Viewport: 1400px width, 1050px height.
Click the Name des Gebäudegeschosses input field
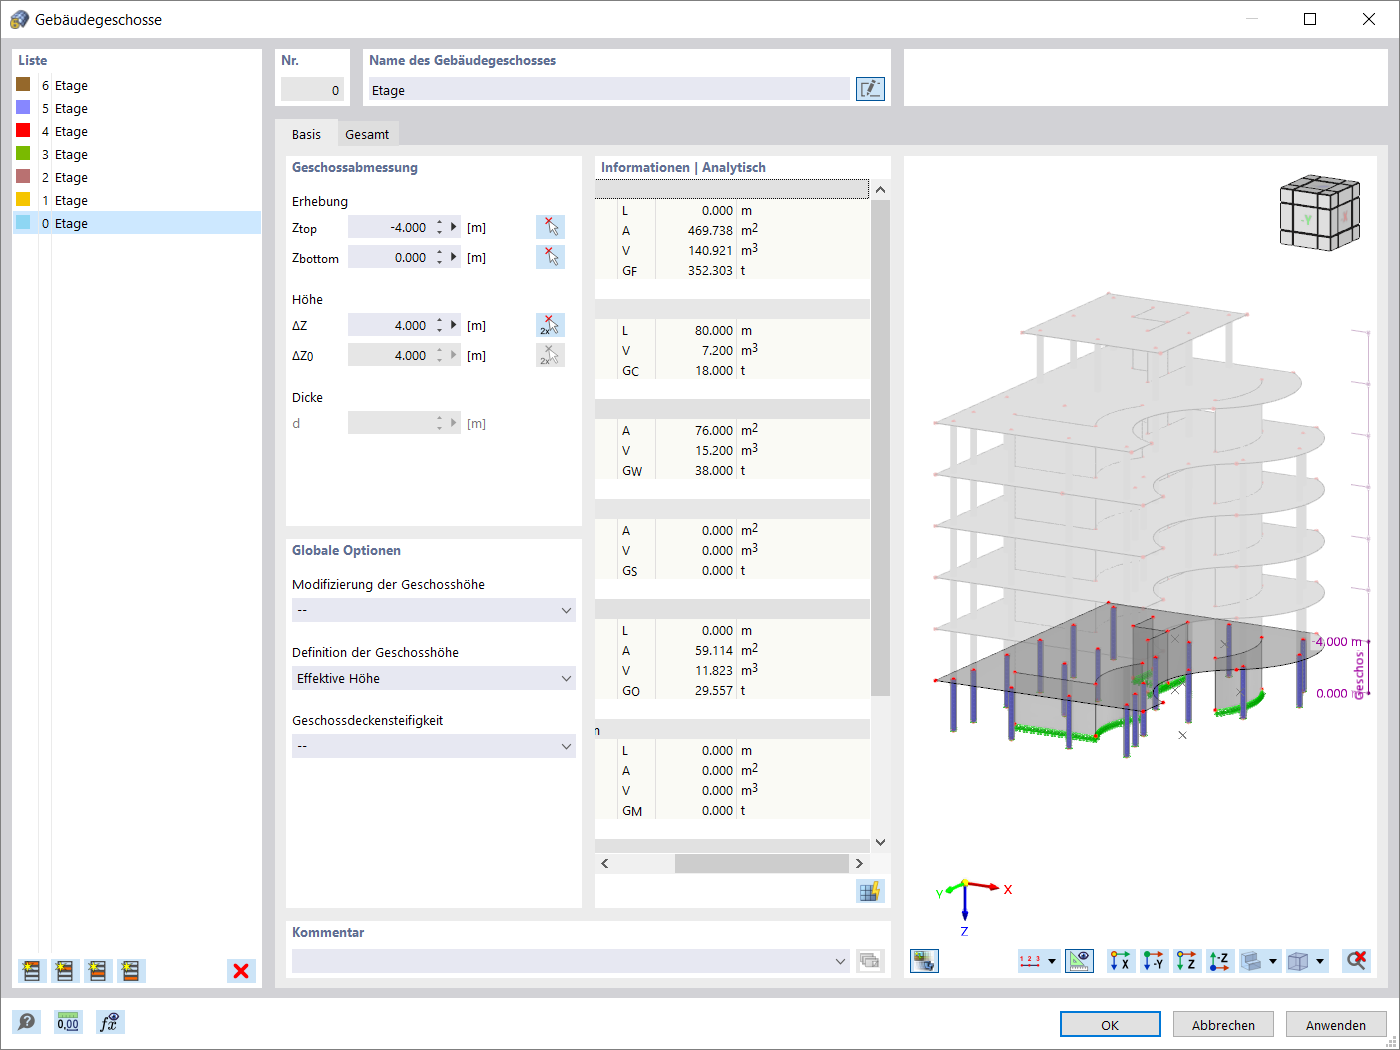tap(608, 90)
